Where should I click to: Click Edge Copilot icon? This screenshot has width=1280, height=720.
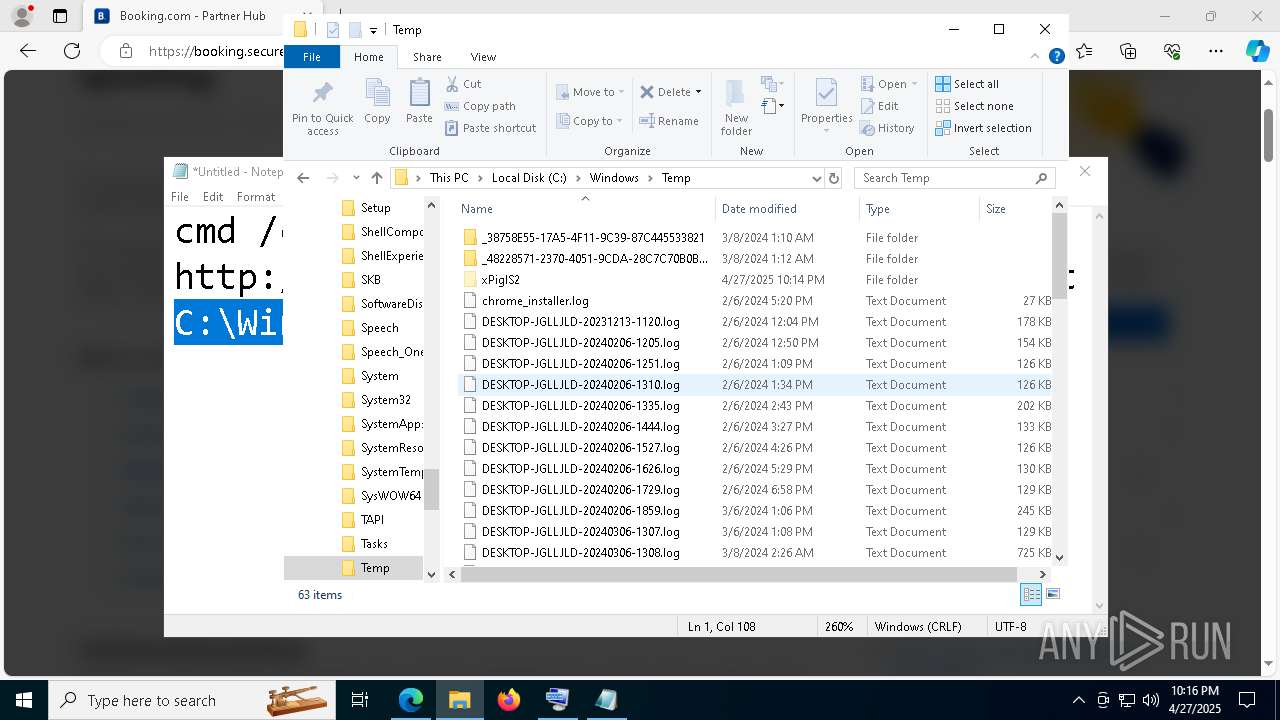point(1257,51)
